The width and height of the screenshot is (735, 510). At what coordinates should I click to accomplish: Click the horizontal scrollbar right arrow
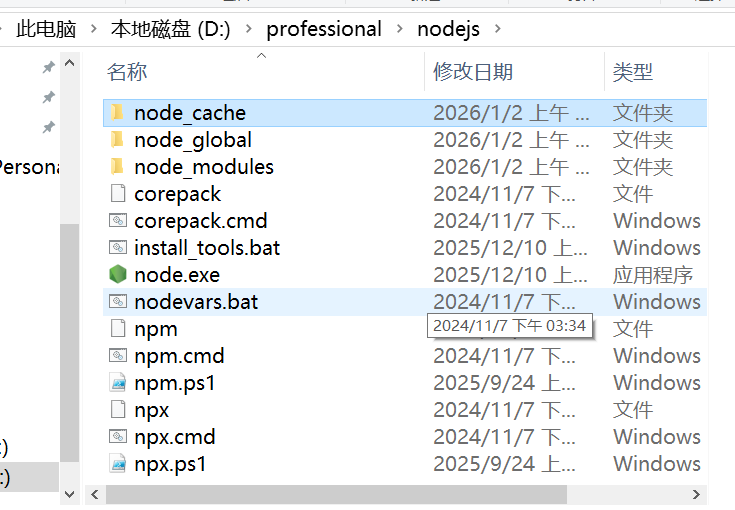[x=696, y=495]
